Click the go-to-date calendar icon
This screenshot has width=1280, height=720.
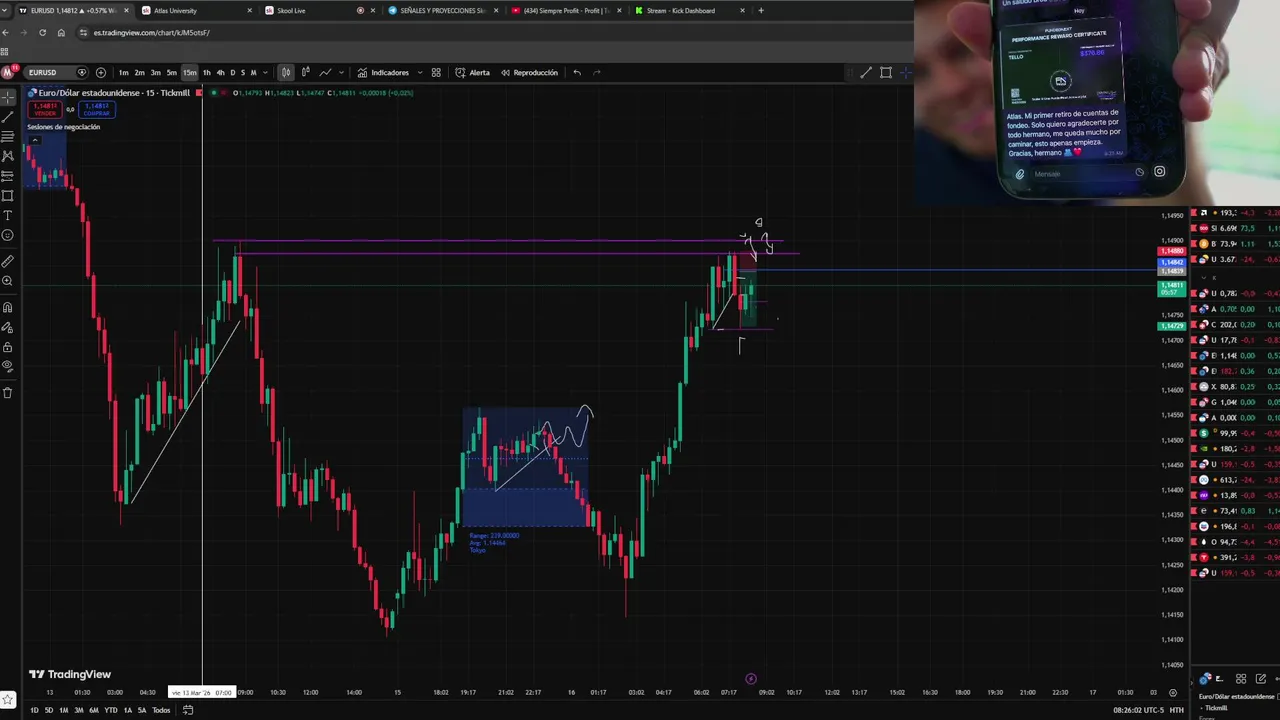point(187,710)
